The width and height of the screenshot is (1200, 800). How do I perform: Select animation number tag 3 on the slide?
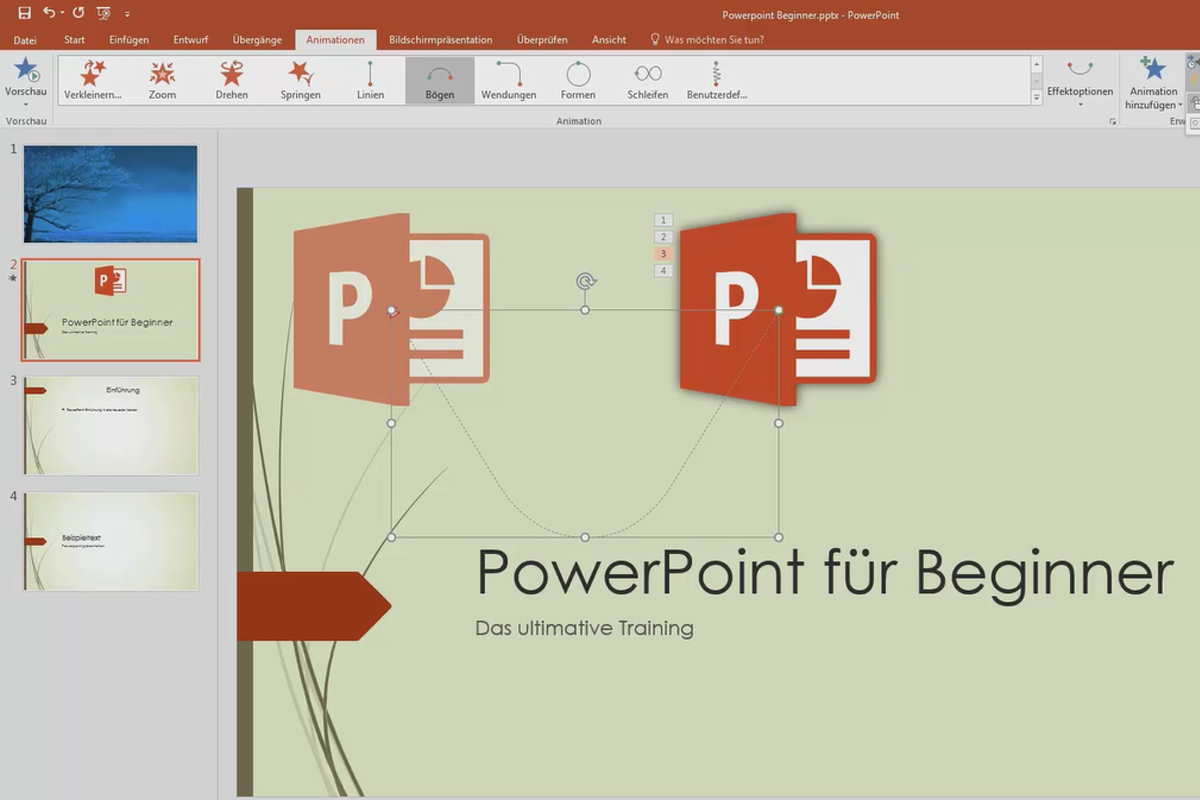[x=662, y=254]
